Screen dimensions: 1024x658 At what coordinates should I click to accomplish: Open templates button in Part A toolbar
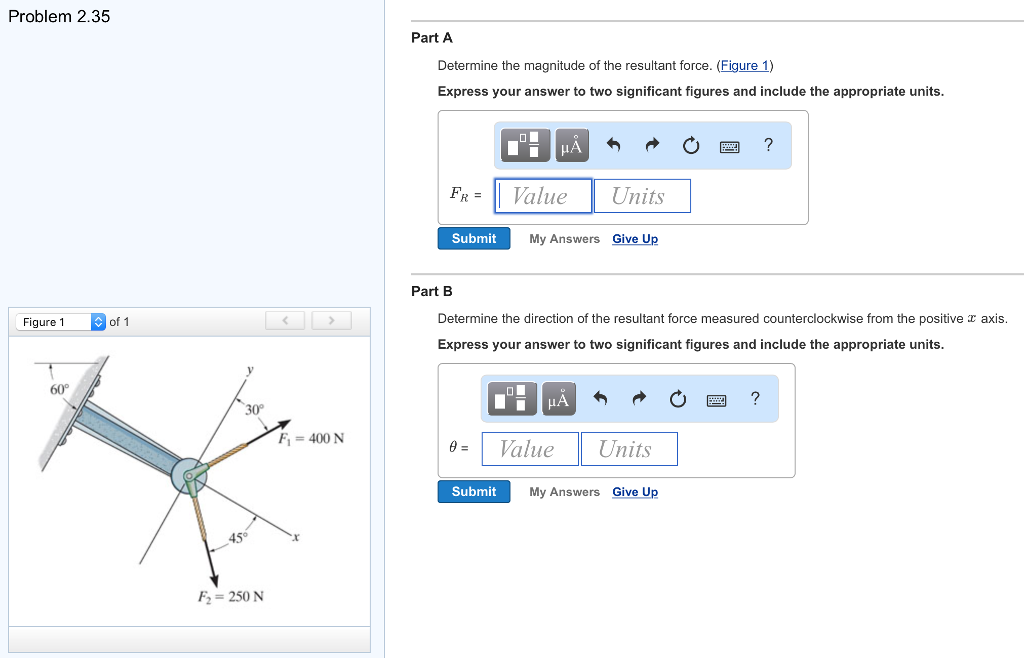pyautogui.click(x=527, y=146)
